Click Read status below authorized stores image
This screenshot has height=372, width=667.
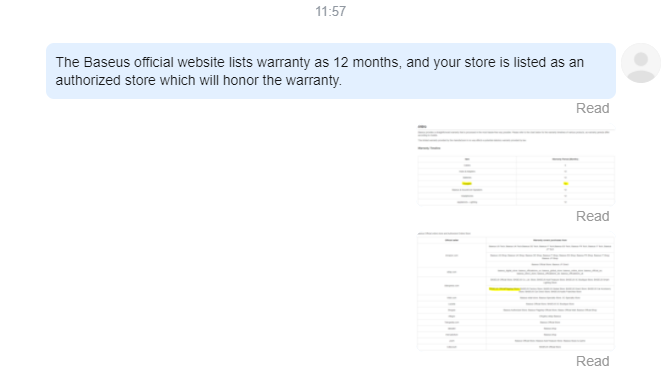tap(592, 361)
